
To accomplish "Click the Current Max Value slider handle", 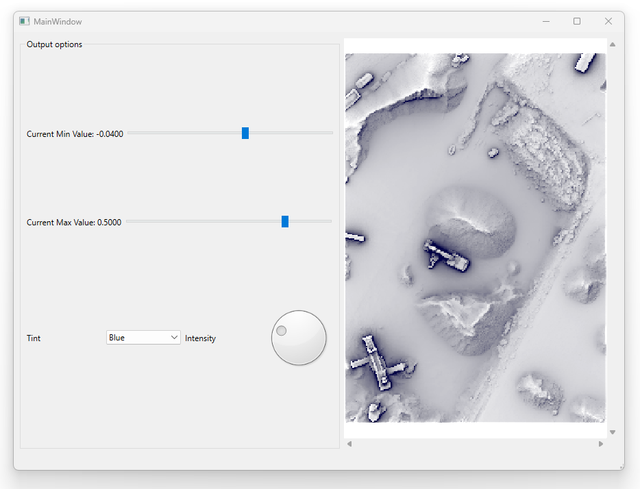I will click(x=285, y=222).
